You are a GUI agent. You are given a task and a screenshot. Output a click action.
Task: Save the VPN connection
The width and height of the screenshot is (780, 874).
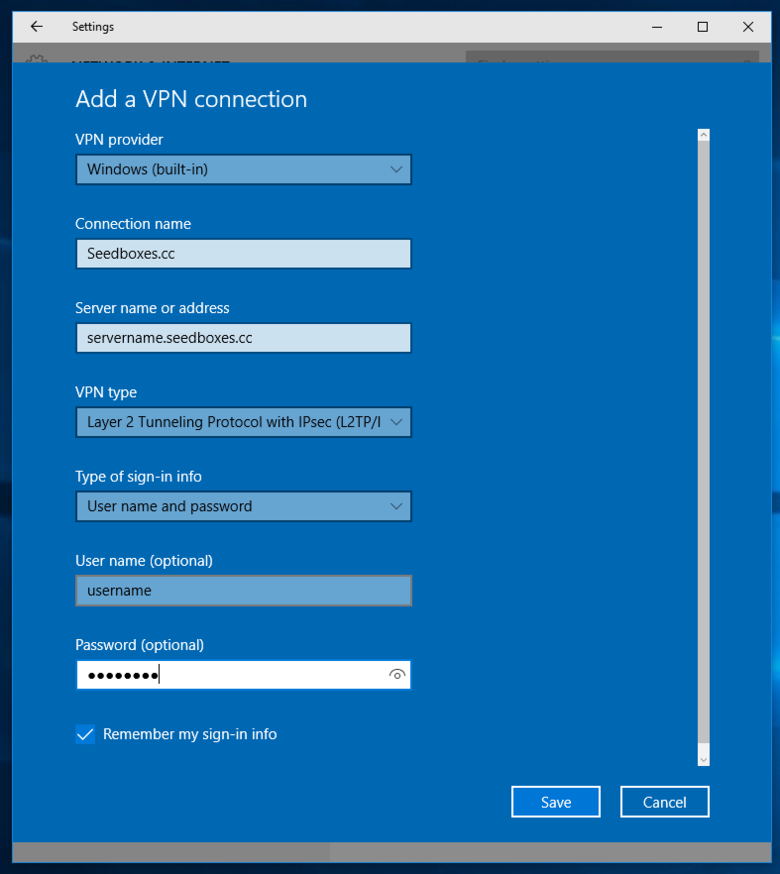pyautogui.click(x=556, y=802)
